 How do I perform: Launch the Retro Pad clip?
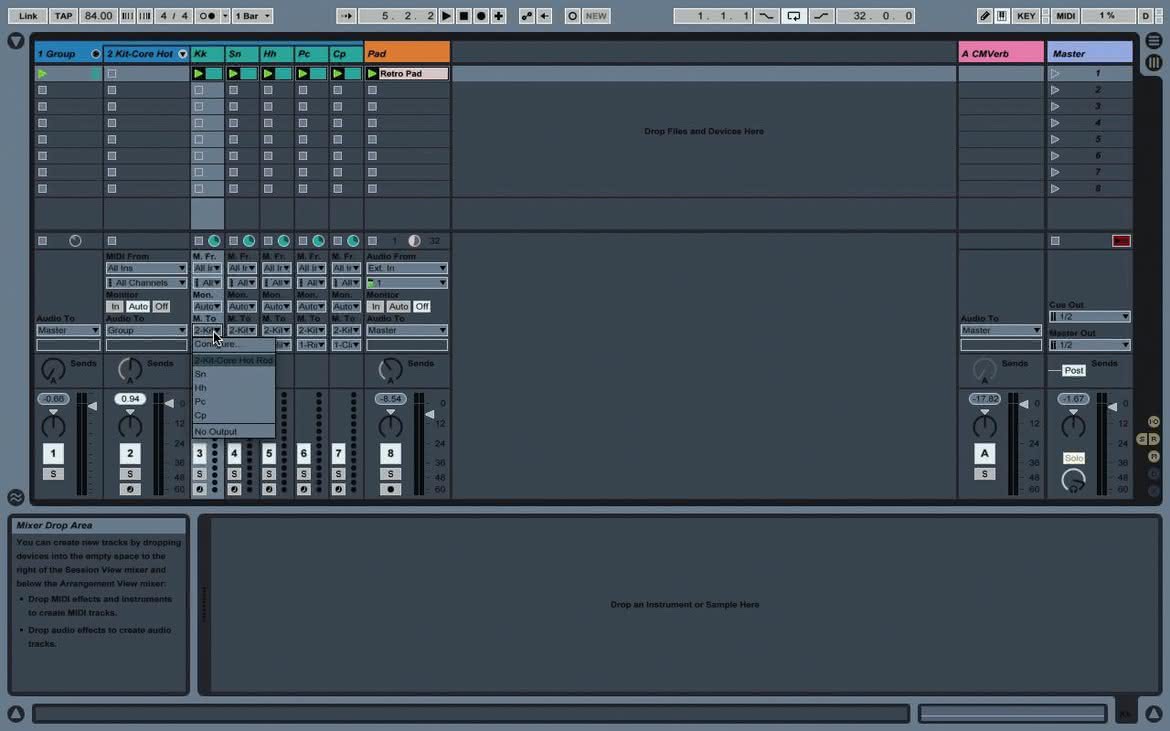372,73
